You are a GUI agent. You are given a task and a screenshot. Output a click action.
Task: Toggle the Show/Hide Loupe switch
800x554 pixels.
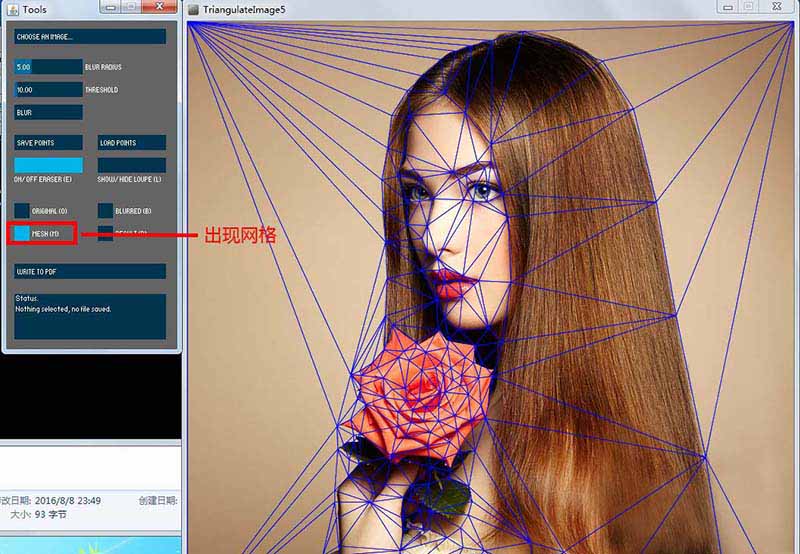tap(132, 165)
